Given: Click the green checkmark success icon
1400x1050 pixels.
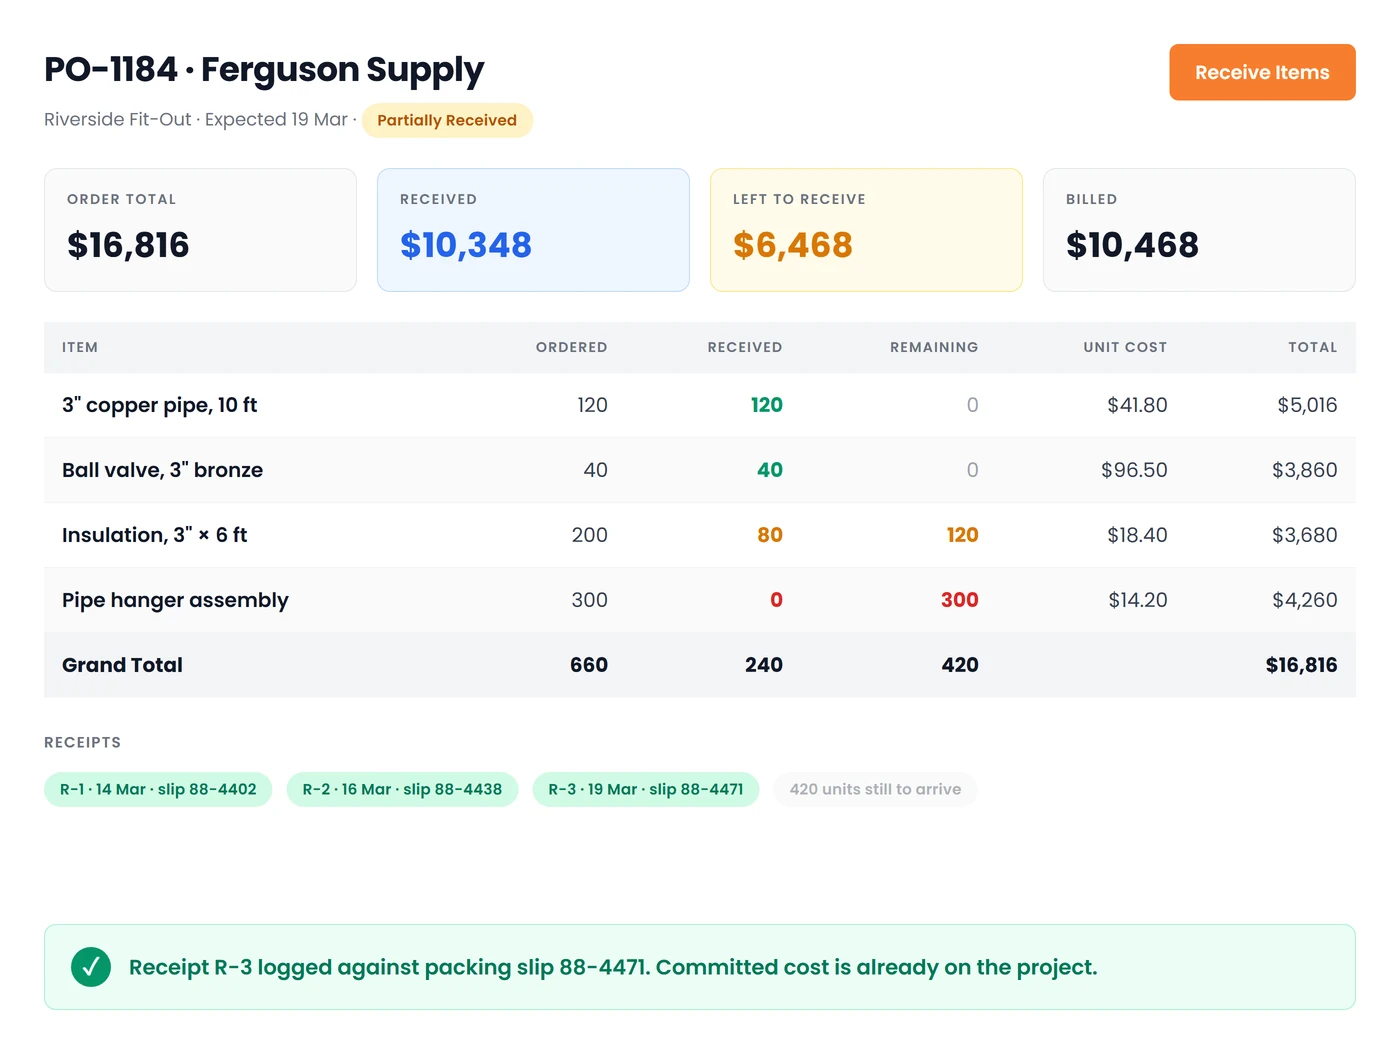Looking at the screenshot, I should pos(91,967).
